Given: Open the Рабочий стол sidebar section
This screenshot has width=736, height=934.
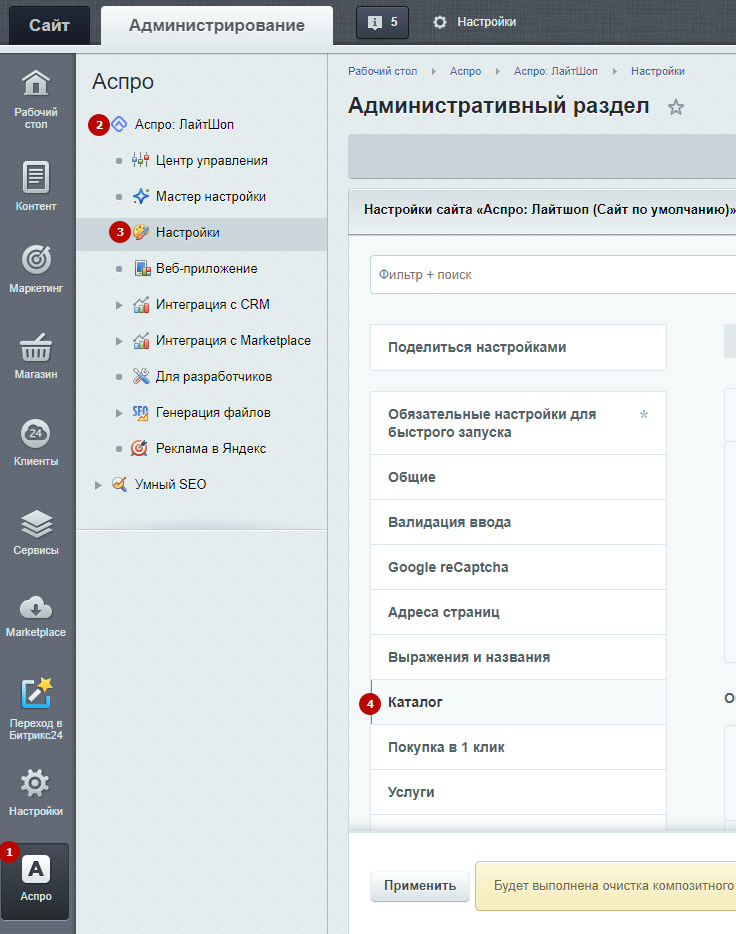Looking at the screenshot, I should point(36,100).
